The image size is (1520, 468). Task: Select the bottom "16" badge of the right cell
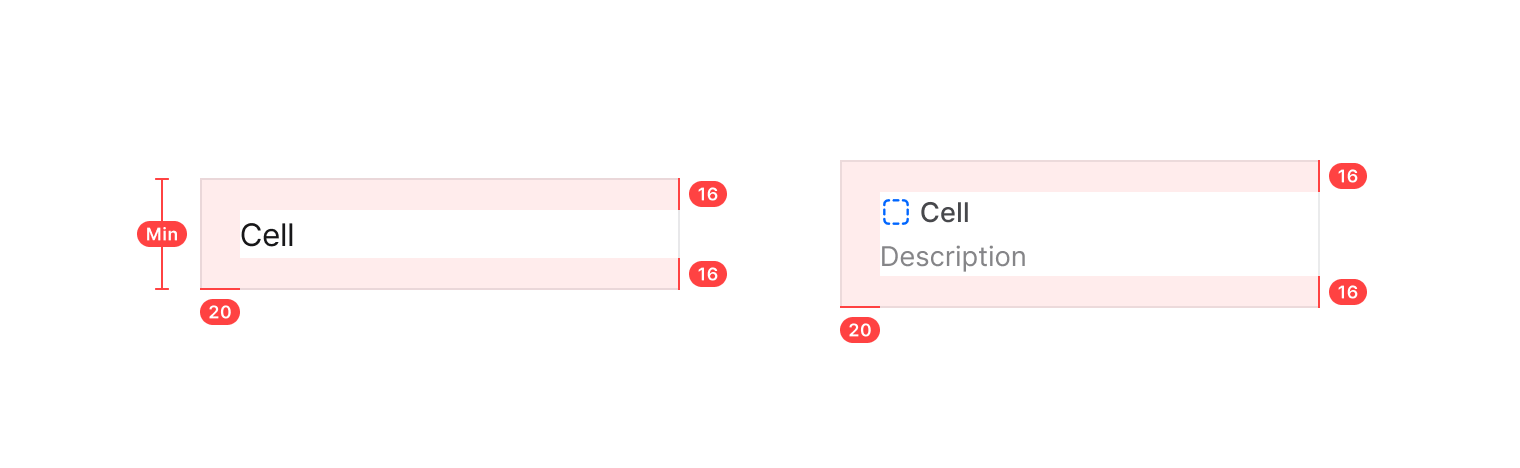tap(1348, 292)
